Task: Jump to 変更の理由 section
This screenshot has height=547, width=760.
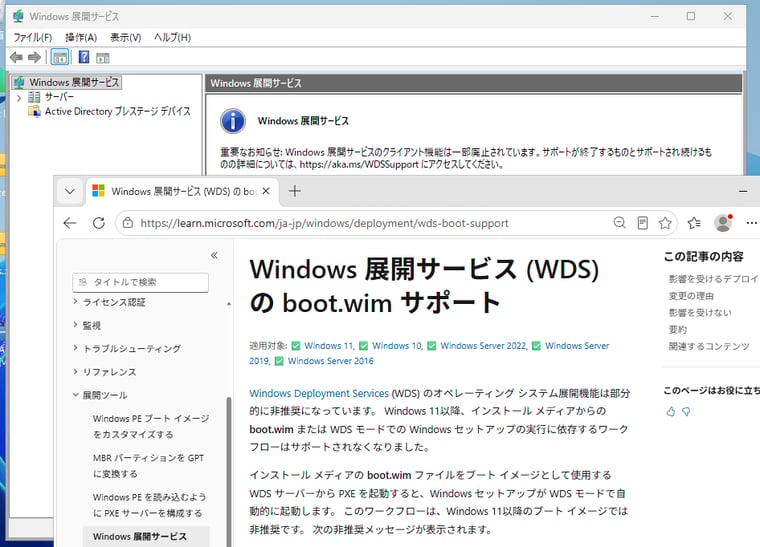Action: click(691, 296)
